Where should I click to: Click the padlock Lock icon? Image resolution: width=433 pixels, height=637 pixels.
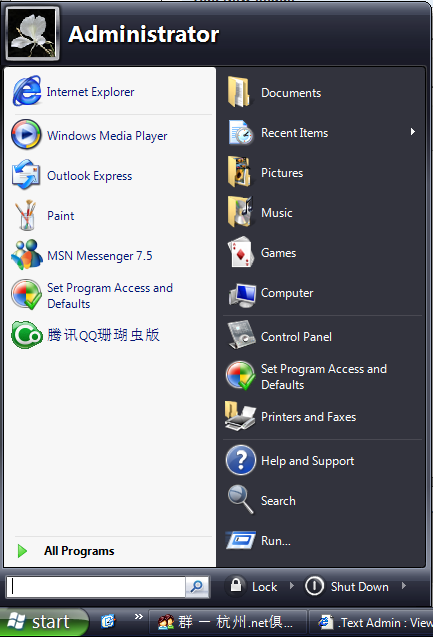coord(236,585)
